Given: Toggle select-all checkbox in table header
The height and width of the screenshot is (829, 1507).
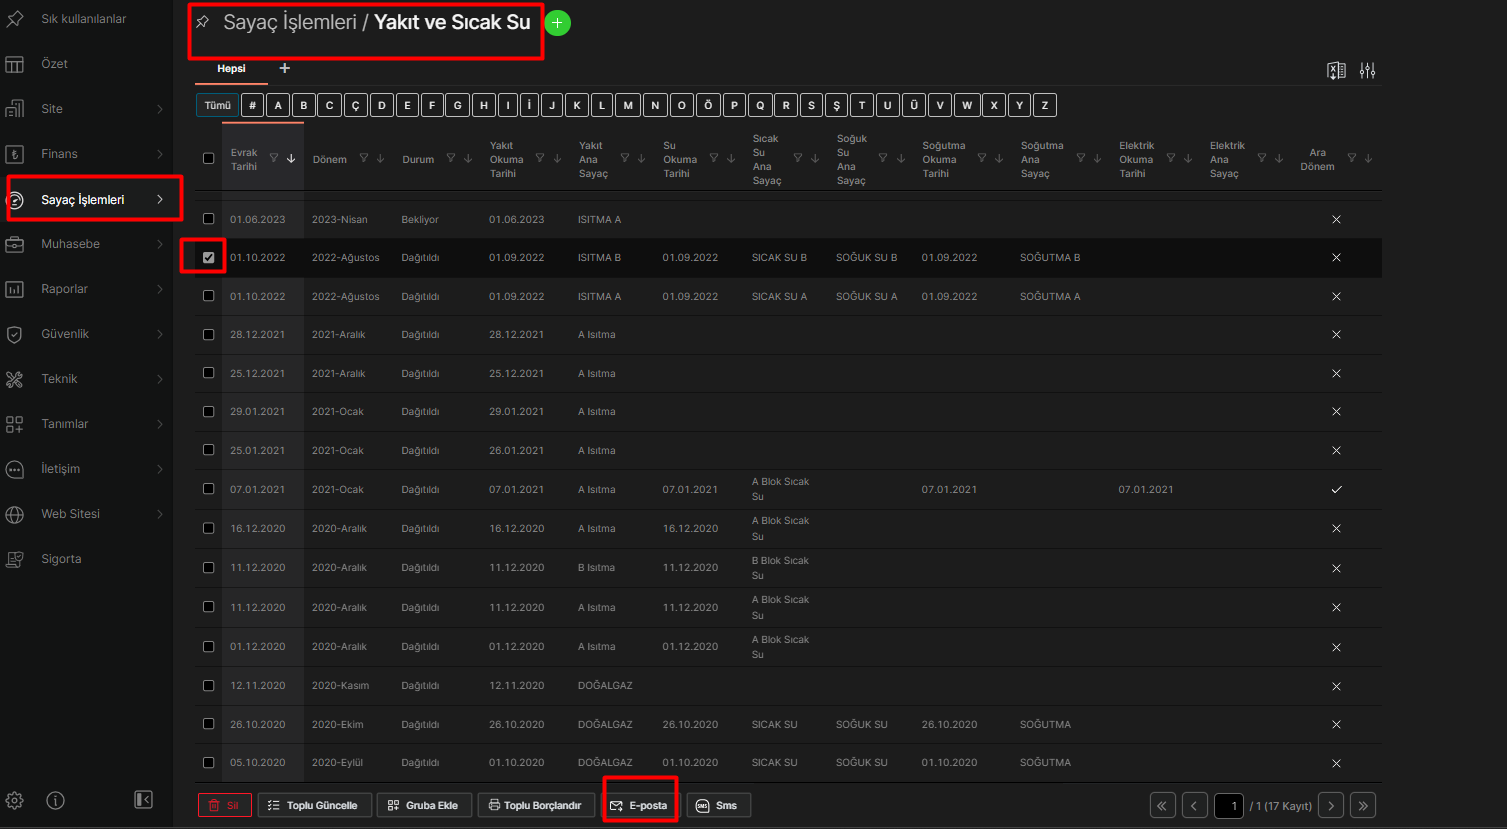Looking at the screenshot, I should pos(208,158).
